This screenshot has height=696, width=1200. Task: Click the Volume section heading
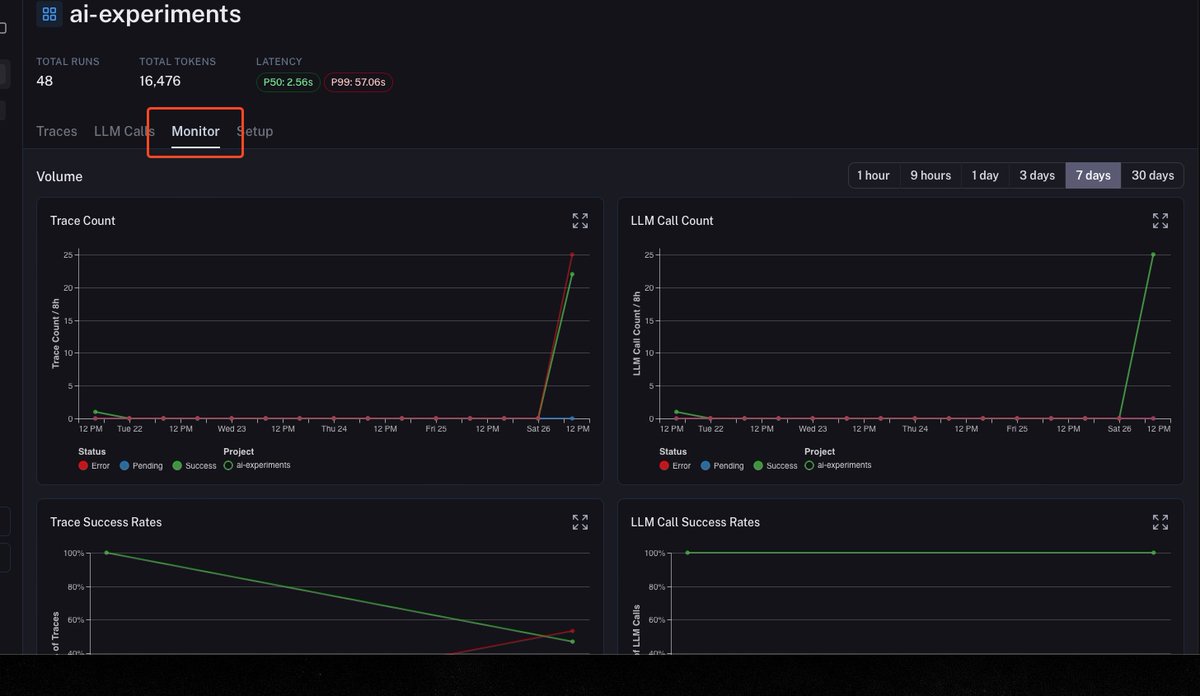point(60,177)
